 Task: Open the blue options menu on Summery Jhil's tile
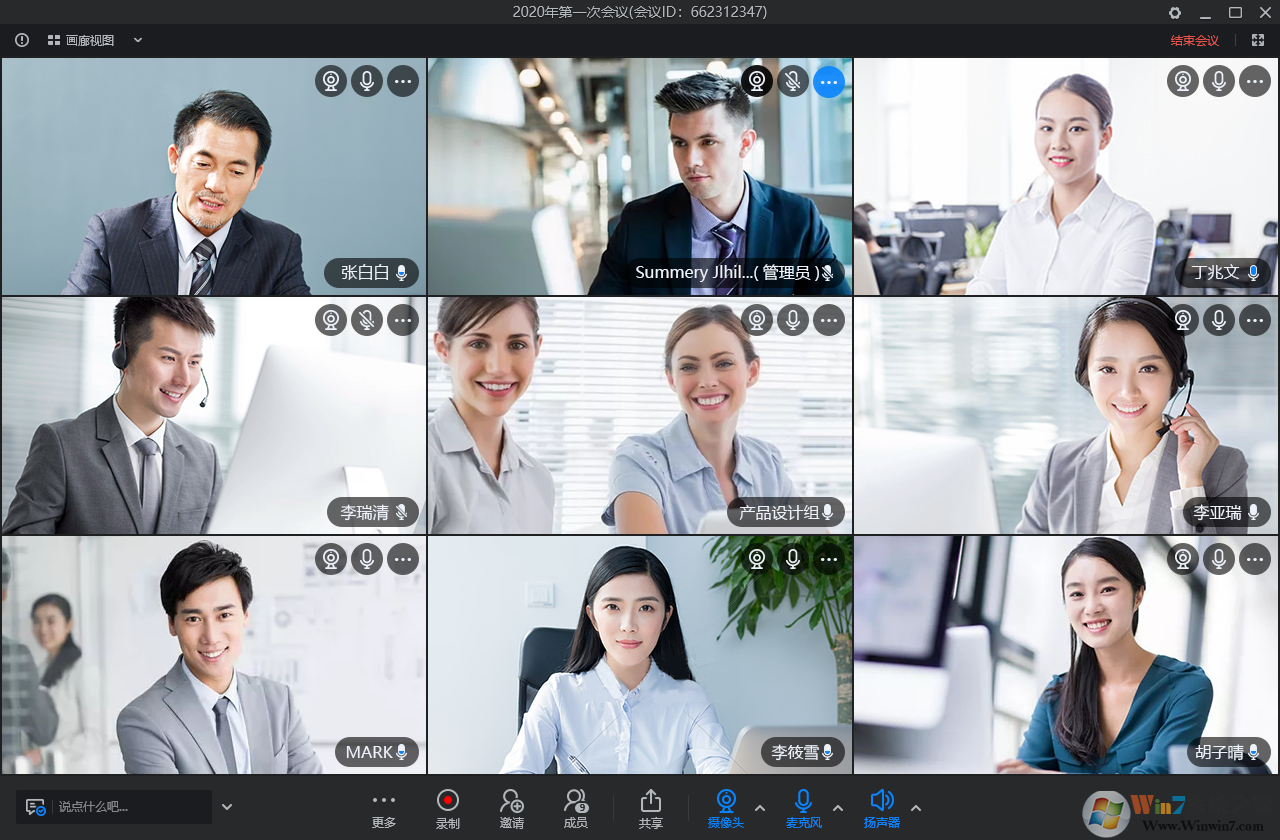[829, 81]
